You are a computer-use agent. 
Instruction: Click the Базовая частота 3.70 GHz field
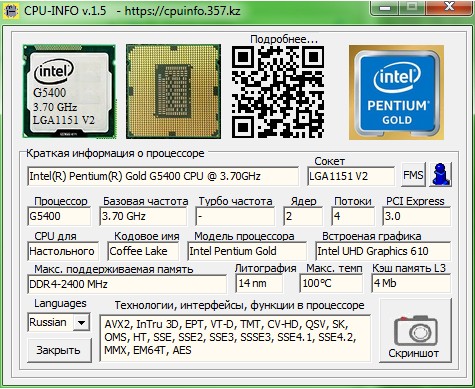(143, 216)
